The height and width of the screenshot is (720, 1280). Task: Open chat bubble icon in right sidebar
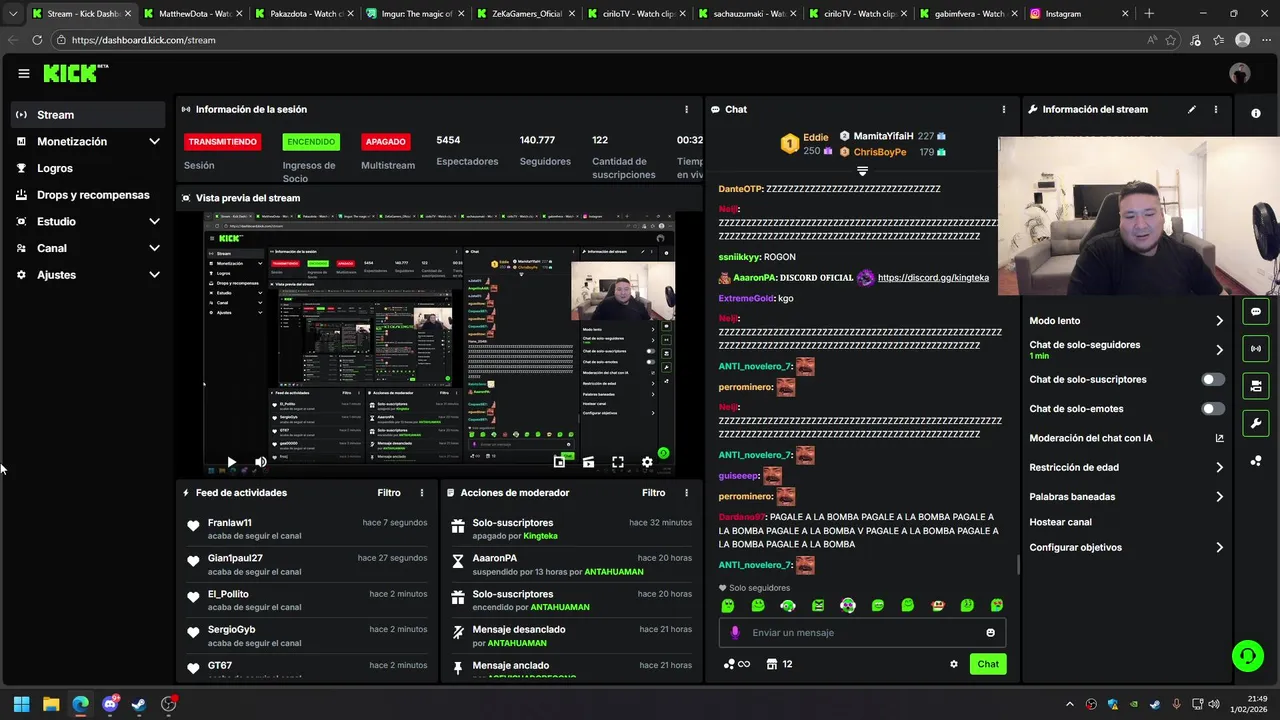(1256, 311)
